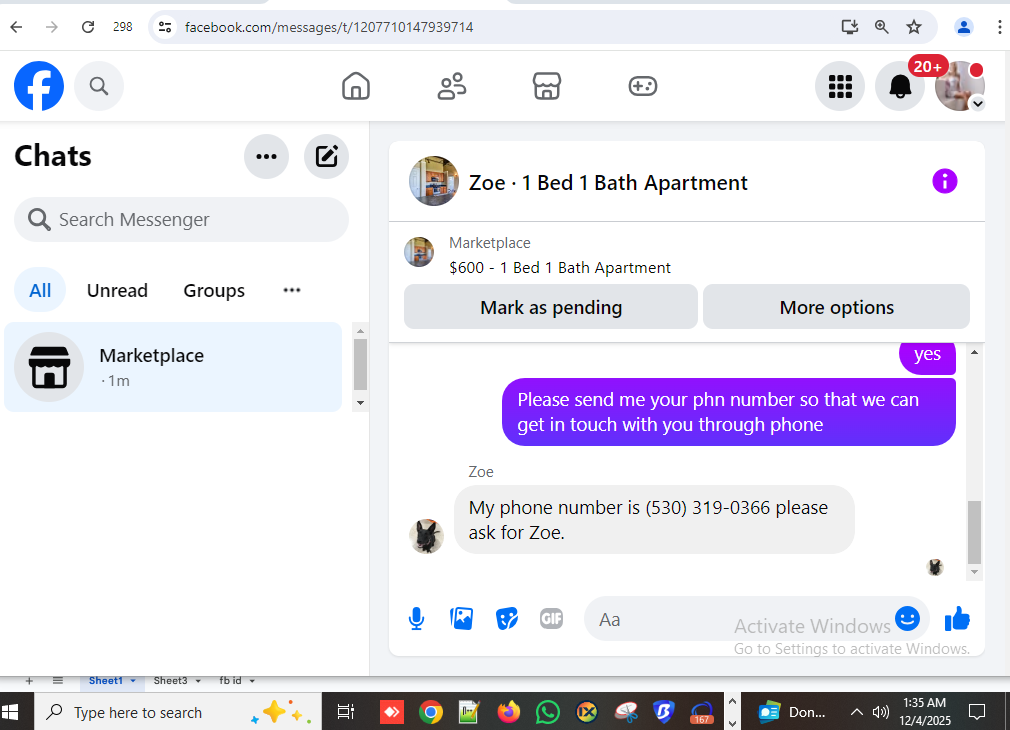This screenshot has width=1010, height=730.
Task: Open the $600 apartment listing thumbnail
Action: coord(419,251)
